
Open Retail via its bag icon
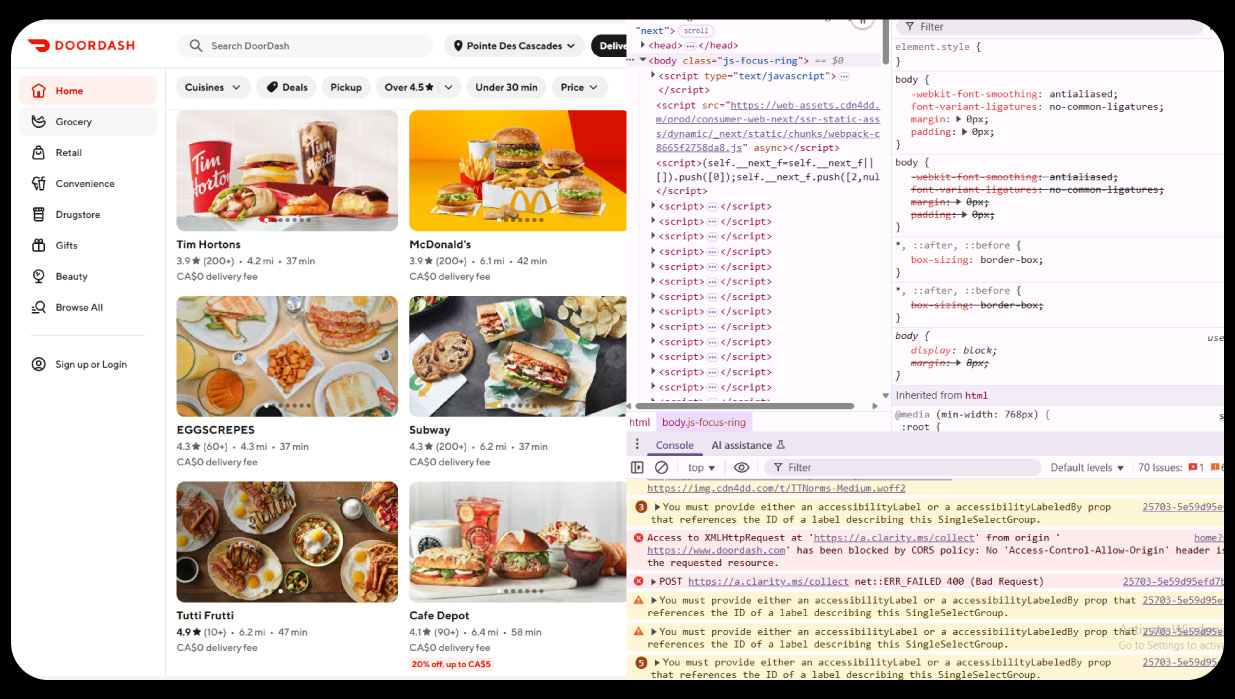[x=39, y=153]
